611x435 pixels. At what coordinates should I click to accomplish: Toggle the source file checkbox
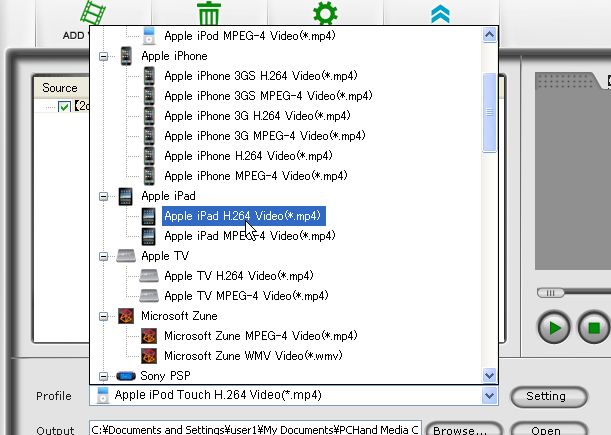[x=64, y=106]
